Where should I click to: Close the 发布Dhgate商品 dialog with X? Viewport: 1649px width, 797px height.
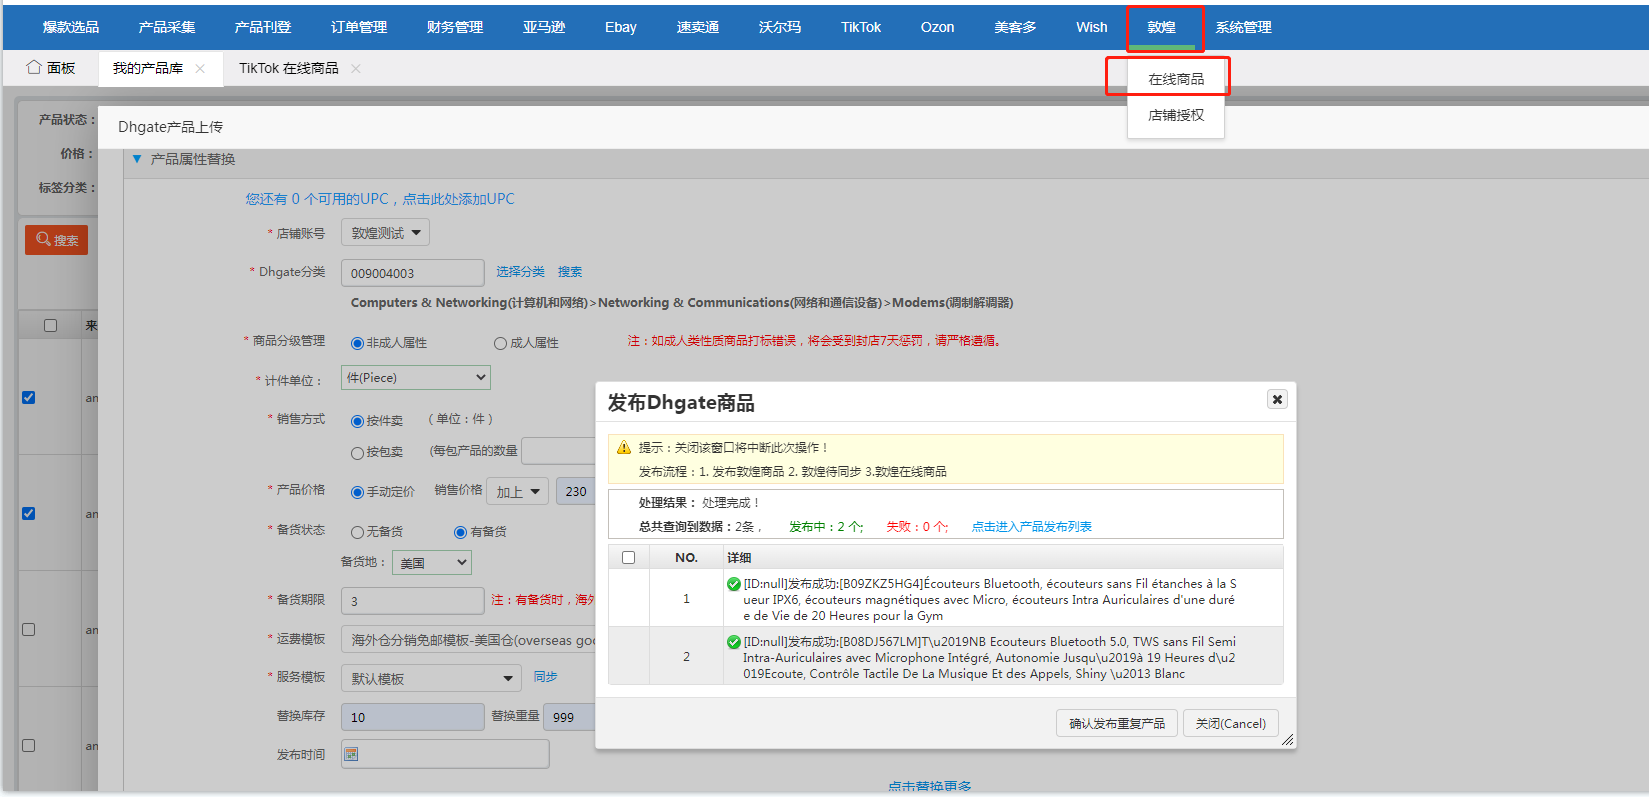click(1277, 399)
